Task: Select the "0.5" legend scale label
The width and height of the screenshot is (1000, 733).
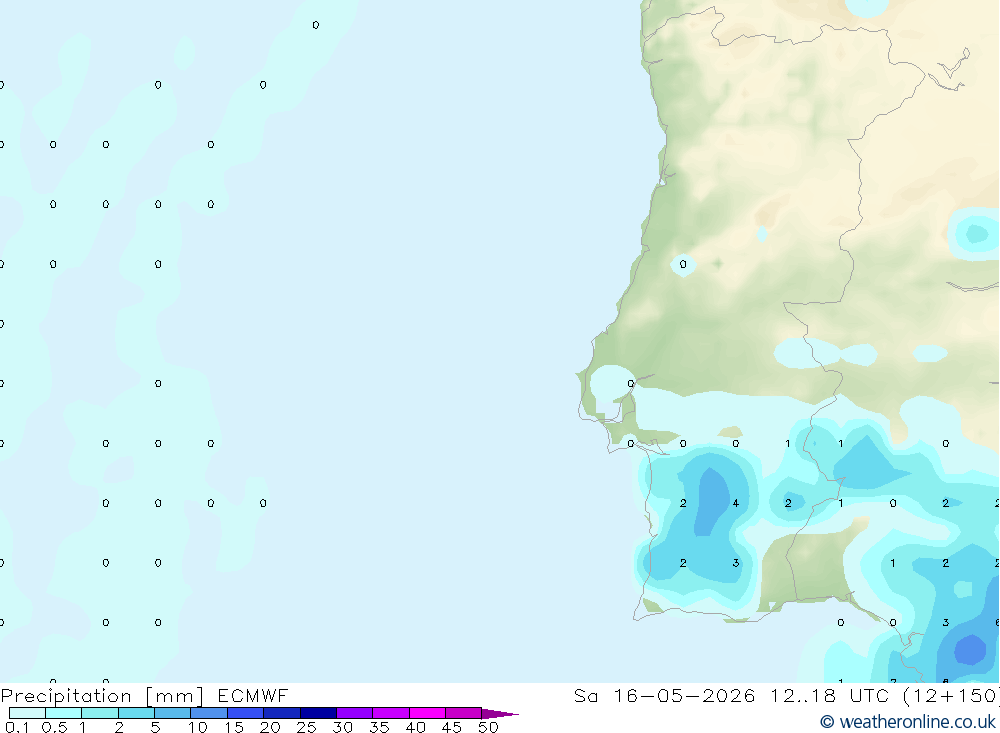Action: click(54, 727)
